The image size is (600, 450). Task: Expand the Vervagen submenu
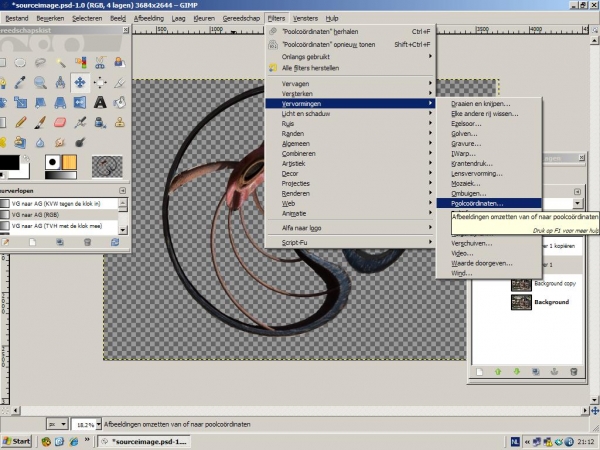(x=351, y=83)
